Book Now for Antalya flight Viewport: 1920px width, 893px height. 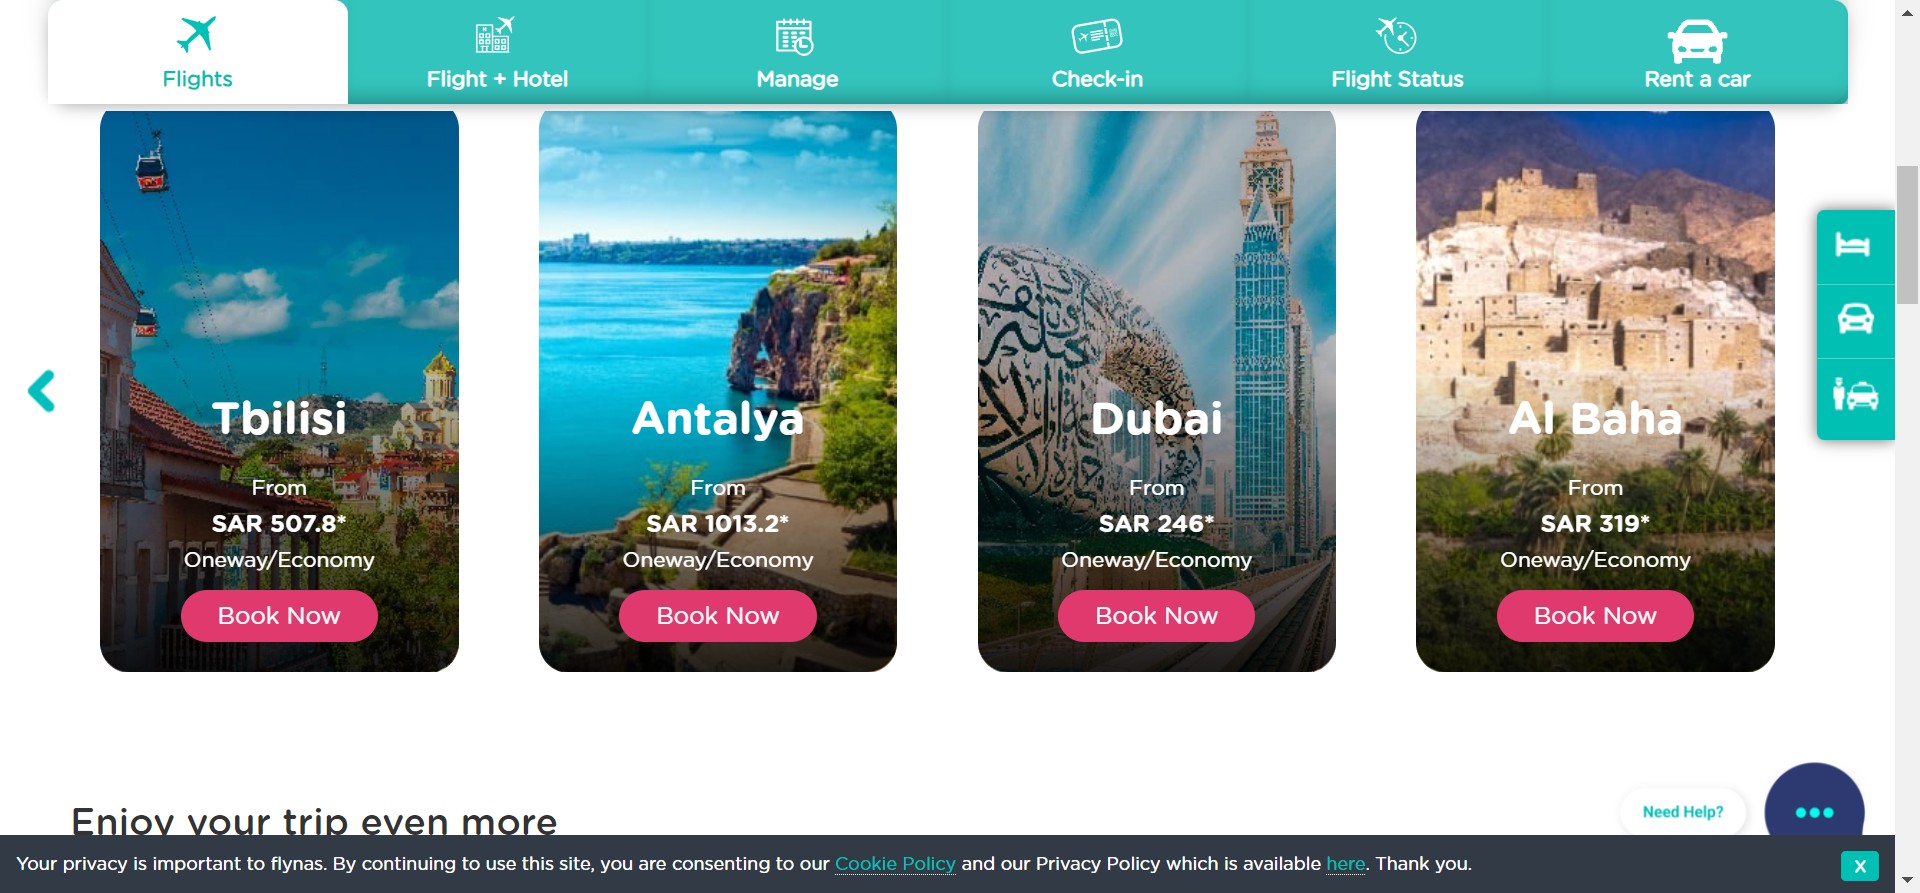(x=718, y=616)
